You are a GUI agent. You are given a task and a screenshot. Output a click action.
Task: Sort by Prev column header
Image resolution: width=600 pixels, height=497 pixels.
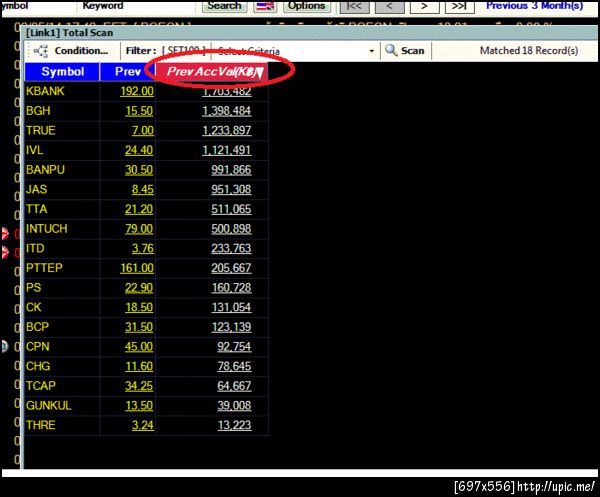tap(128, 72)
